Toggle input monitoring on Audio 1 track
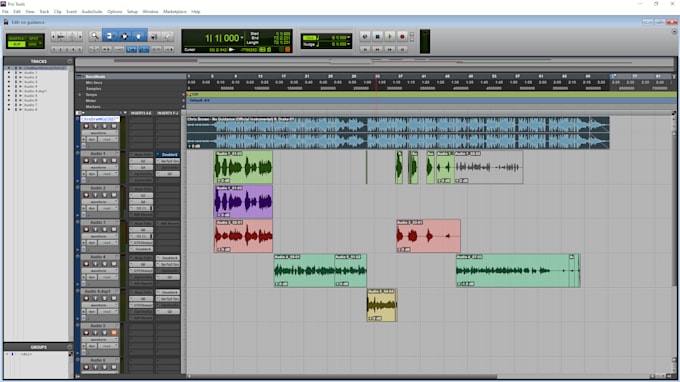 point(95,161)
